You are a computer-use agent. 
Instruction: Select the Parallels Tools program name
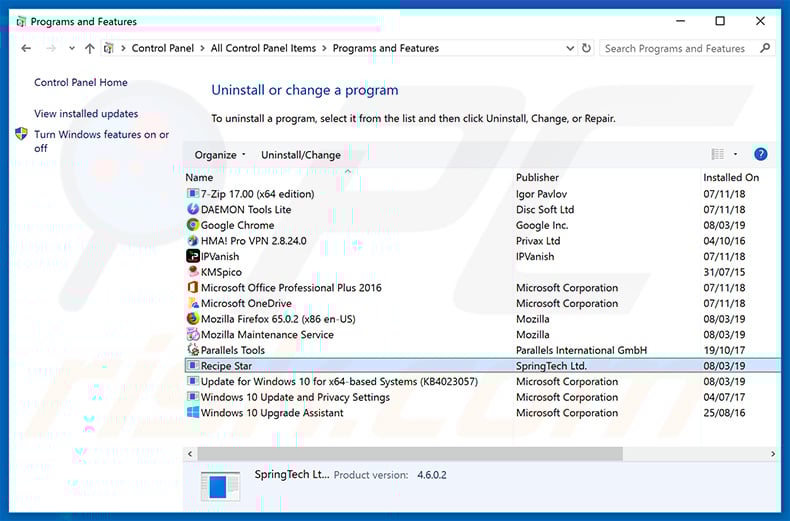[233, 350]
